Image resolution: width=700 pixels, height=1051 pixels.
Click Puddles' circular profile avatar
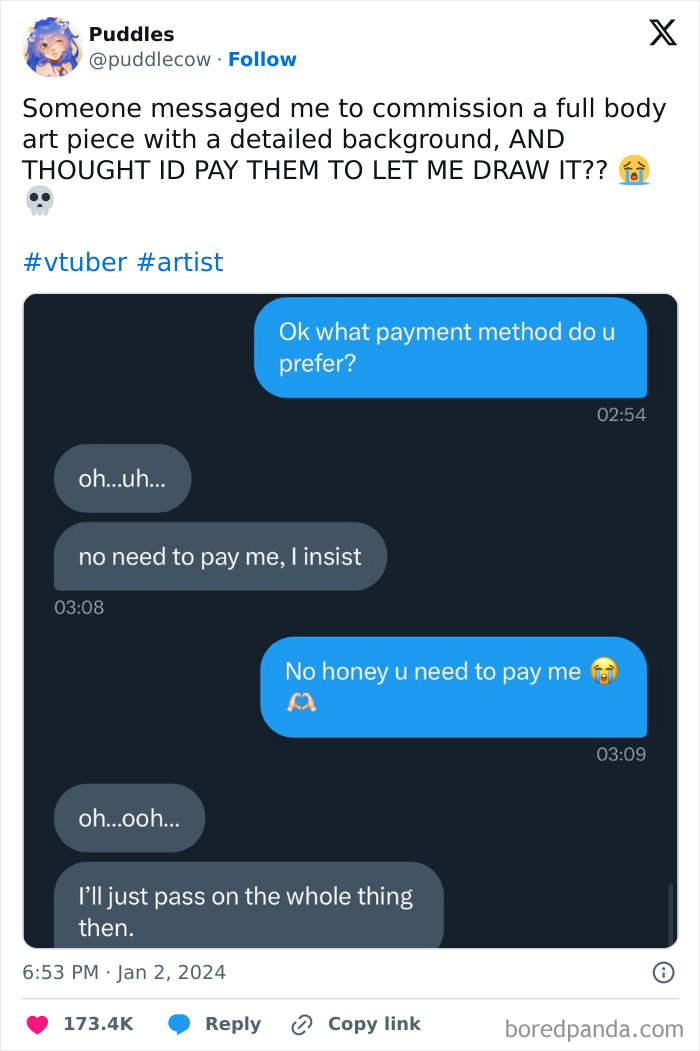point(51,47)
